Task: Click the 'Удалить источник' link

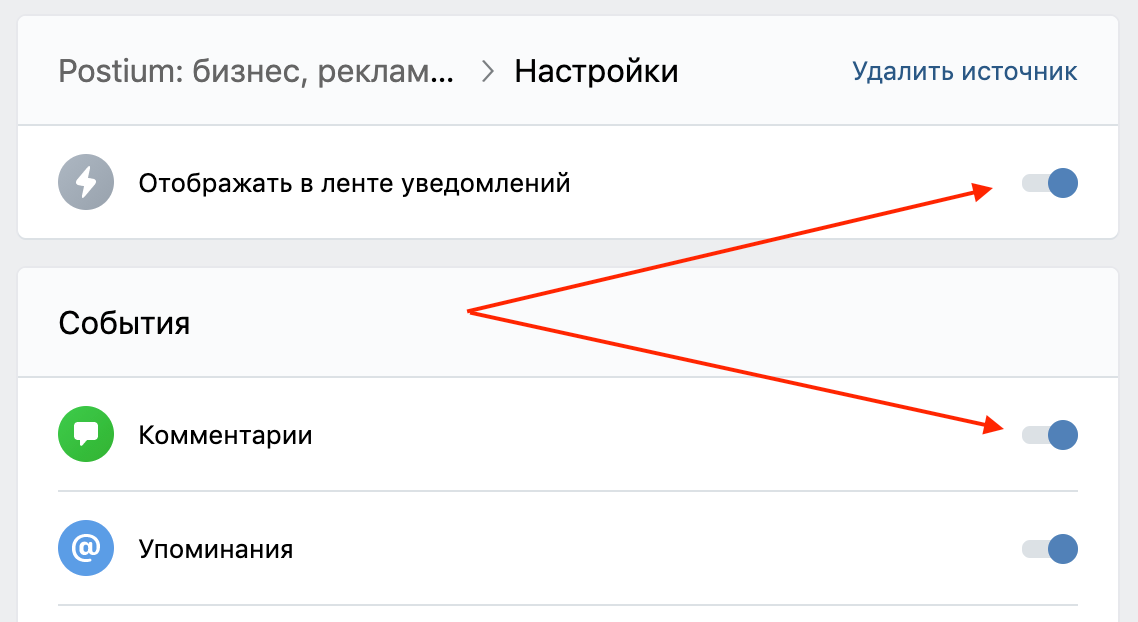Action: point(965,71)
